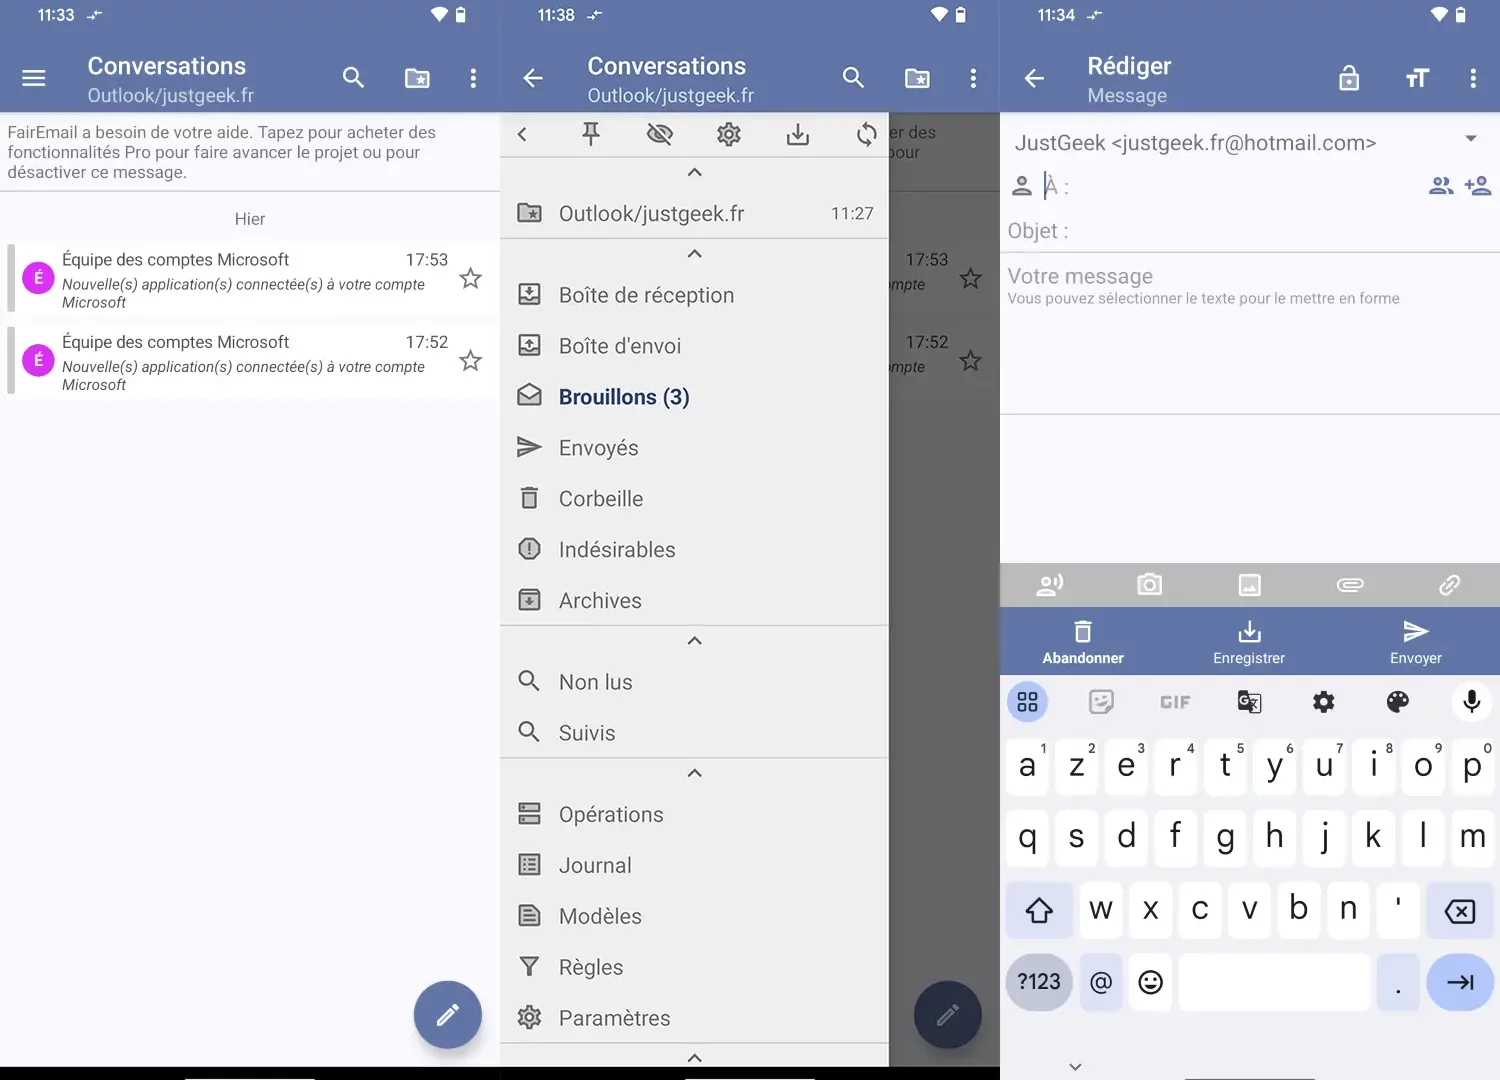Tap the sync refresh icon in the drawer
The height and width of the screenshot is (1080, 1500).
pyautogui.click(x=867, y=134)
